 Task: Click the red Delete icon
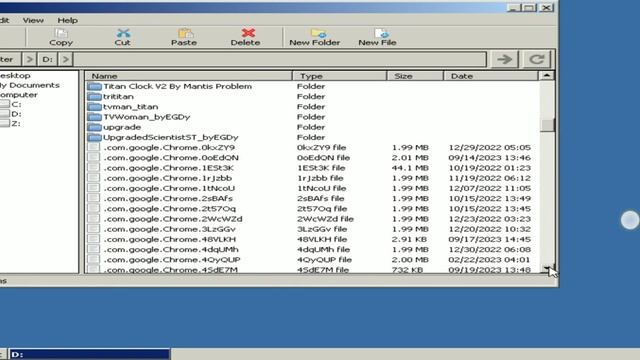point(248,33)
